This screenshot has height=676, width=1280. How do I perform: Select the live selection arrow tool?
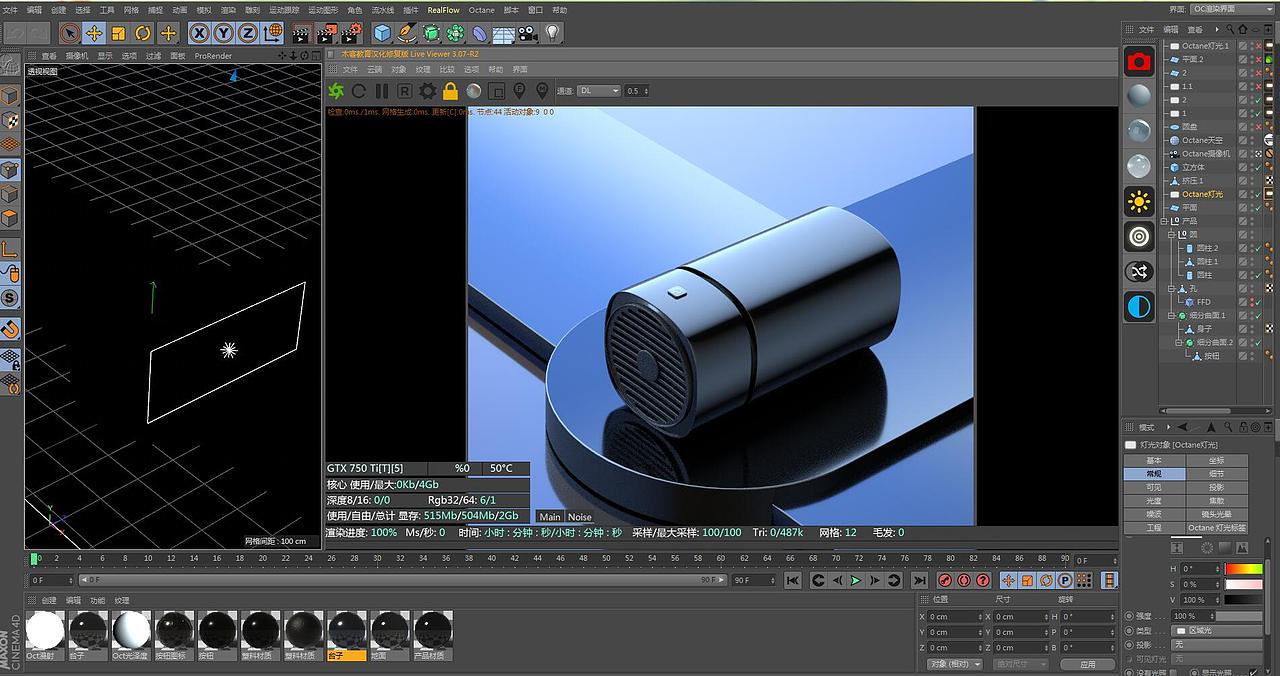click(70, 33)
